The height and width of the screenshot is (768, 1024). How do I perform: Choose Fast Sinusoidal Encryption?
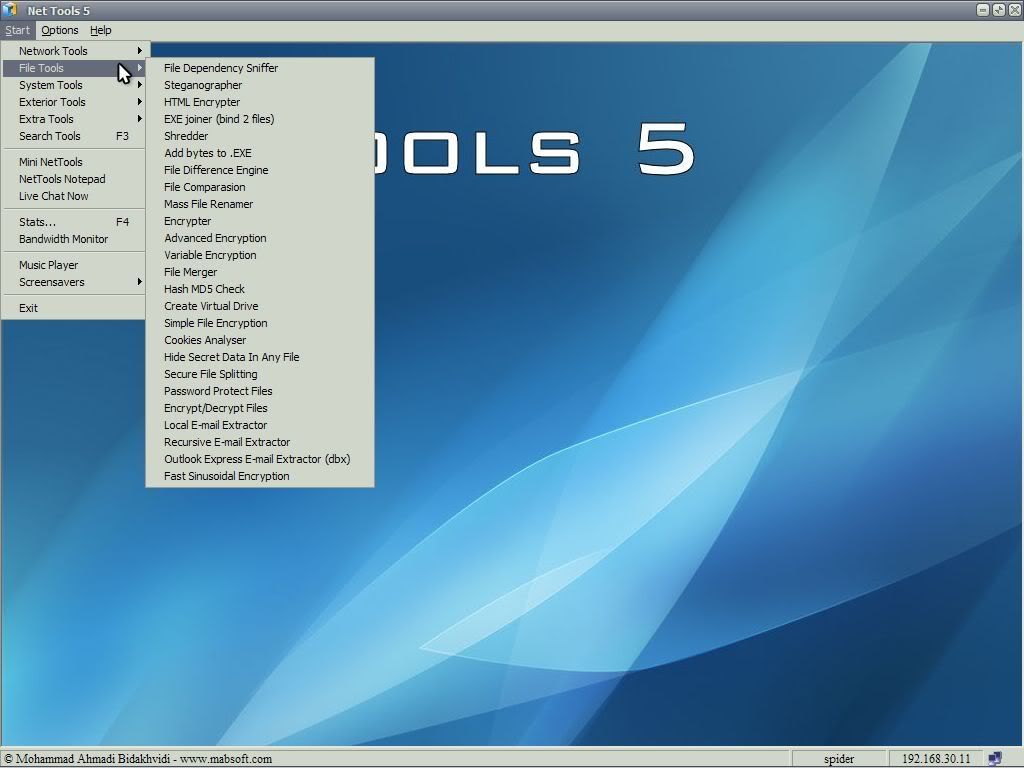[x=260, y=475]
